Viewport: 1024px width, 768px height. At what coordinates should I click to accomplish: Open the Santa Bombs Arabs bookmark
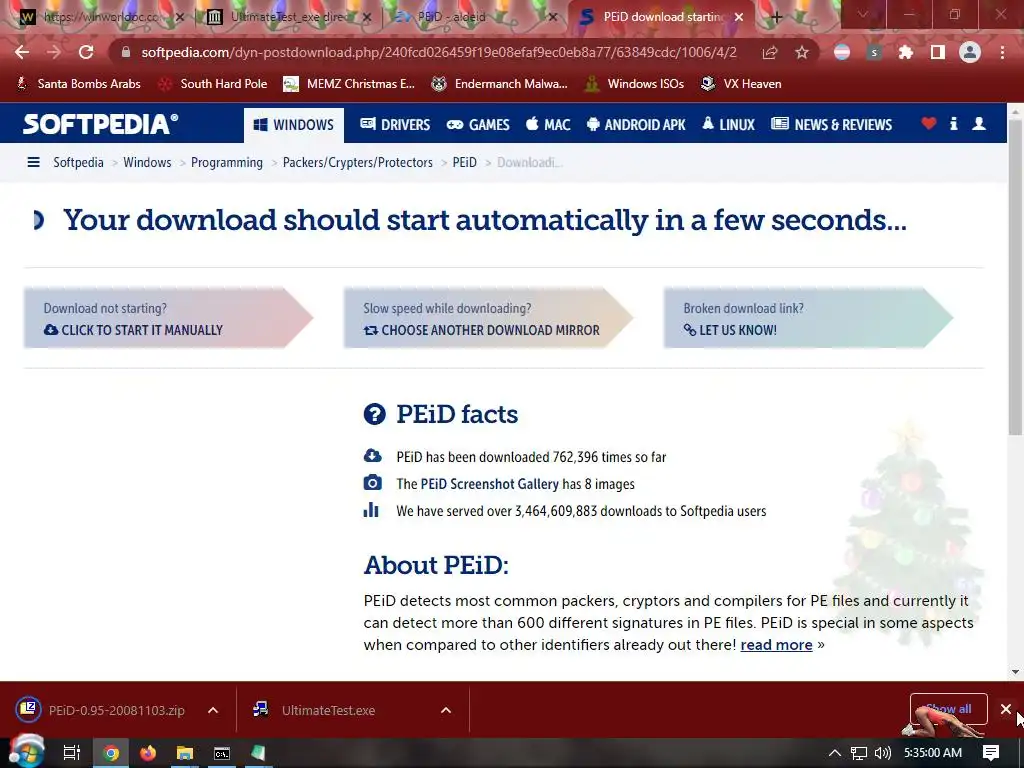click(78, 84)
